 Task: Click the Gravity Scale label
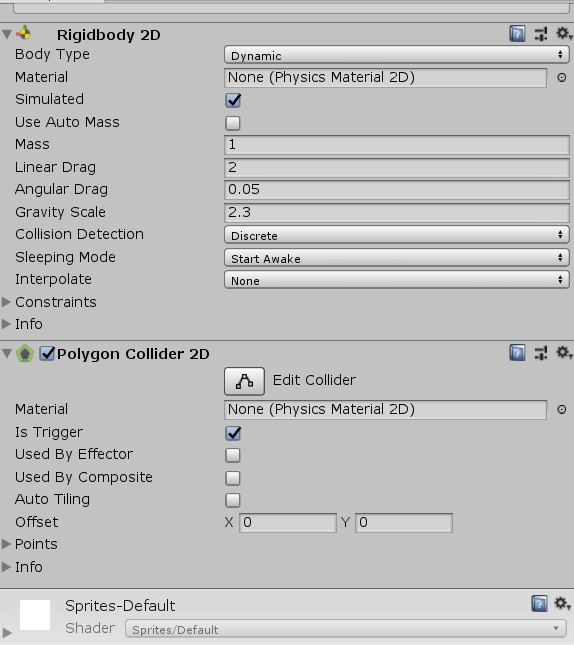point(60,212)
